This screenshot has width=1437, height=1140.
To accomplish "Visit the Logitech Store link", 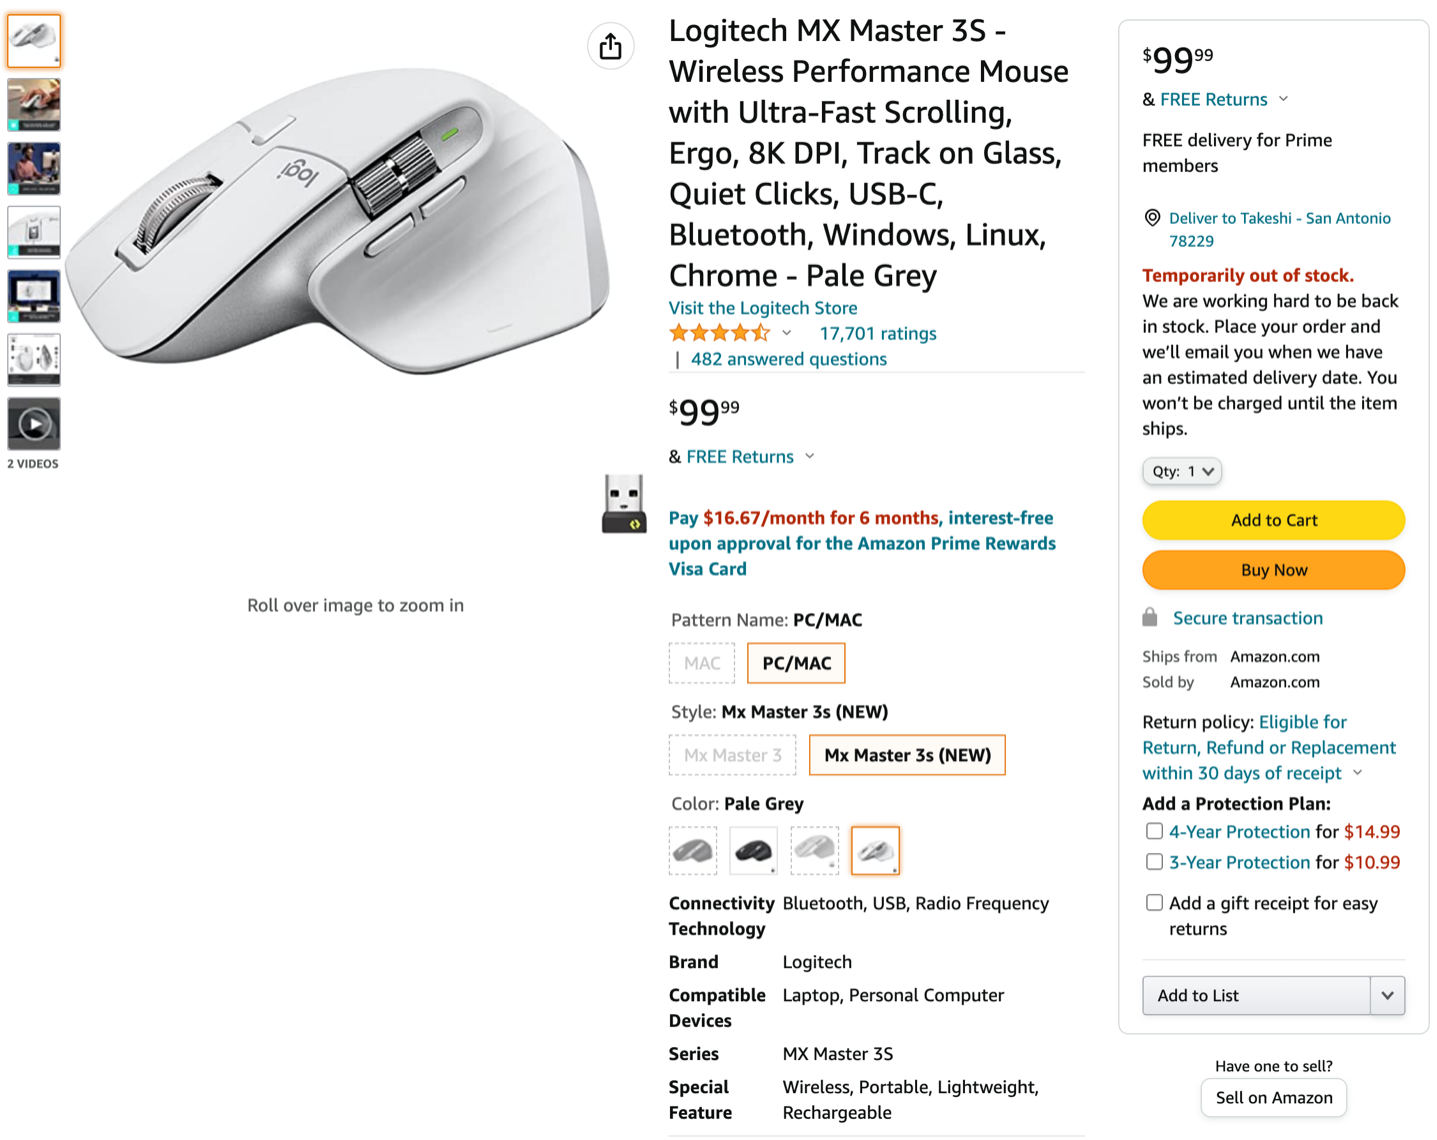I will tap(763, 308).
